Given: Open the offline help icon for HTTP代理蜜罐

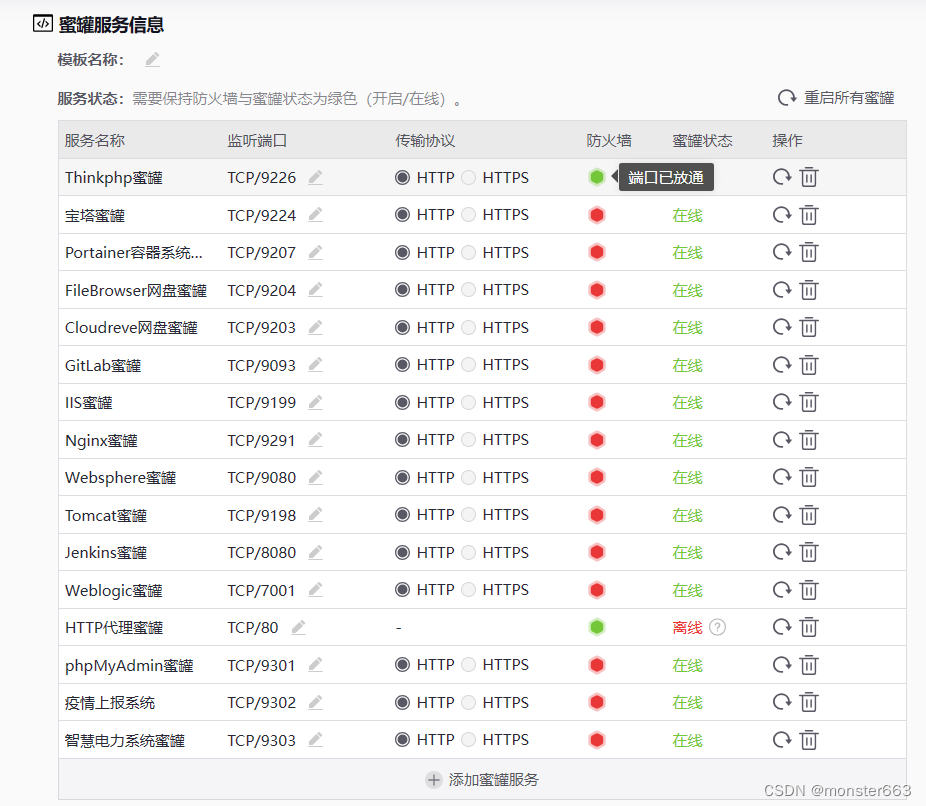Looking at the screenshot, I should point(717,627).
